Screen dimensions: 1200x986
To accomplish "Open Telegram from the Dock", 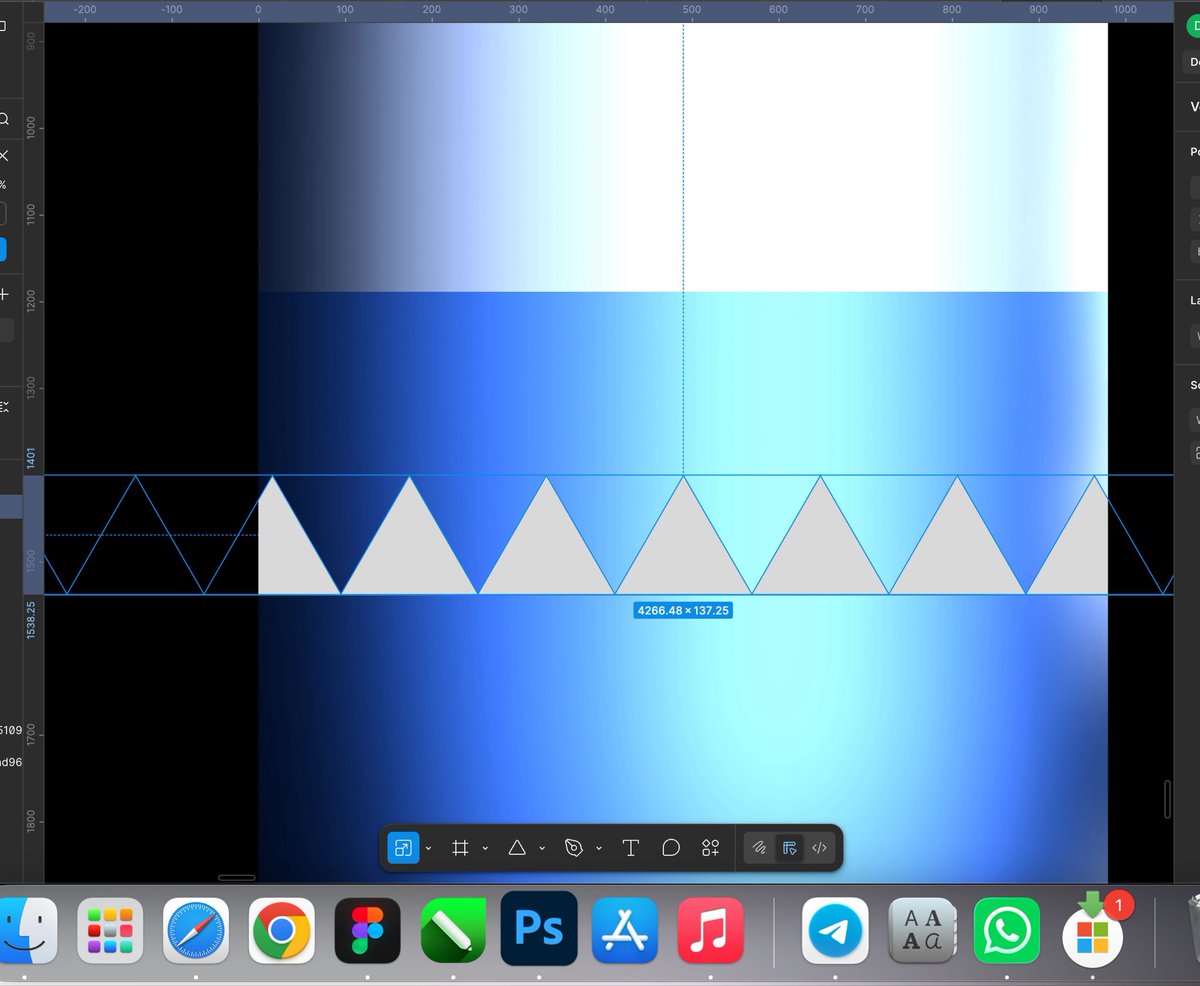I will coord(835,931).
